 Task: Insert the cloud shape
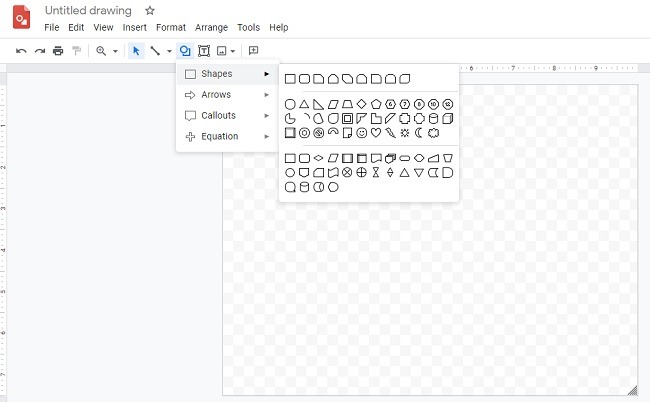pyautogui.click(x=433, y=133)
